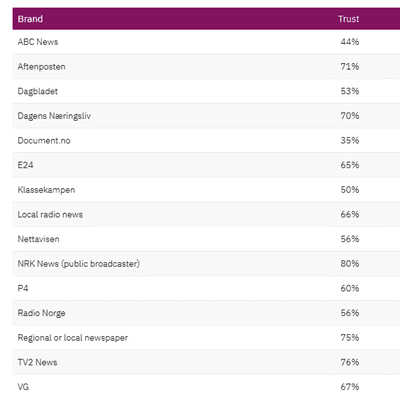Click the Brand column header
The width and height of the screenshot is (400, 400).
point(30,19)
